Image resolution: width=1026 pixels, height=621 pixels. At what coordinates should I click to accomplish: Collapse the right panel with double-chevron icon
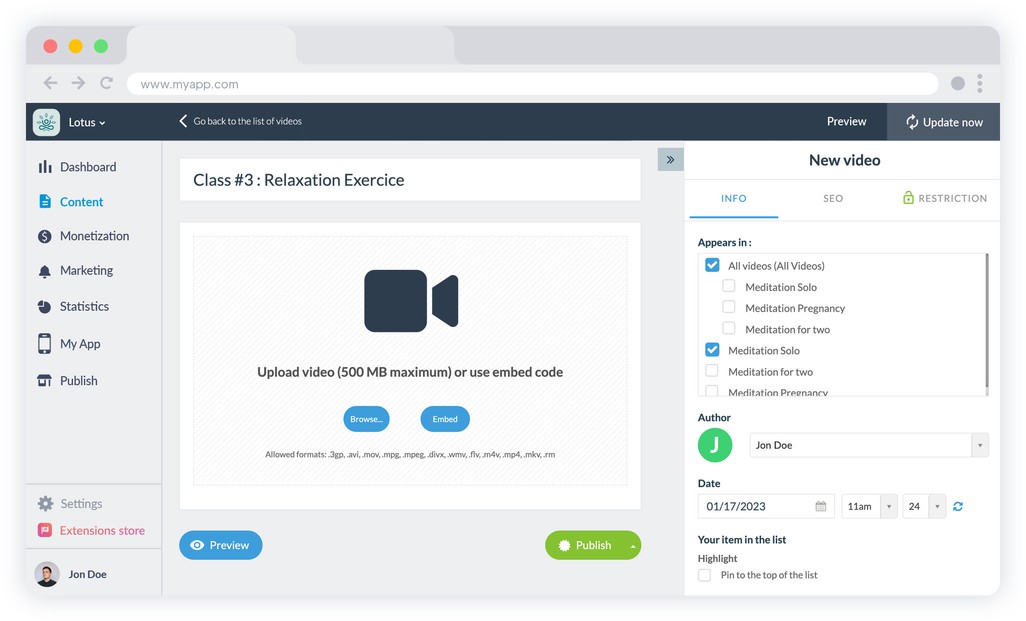670,160
